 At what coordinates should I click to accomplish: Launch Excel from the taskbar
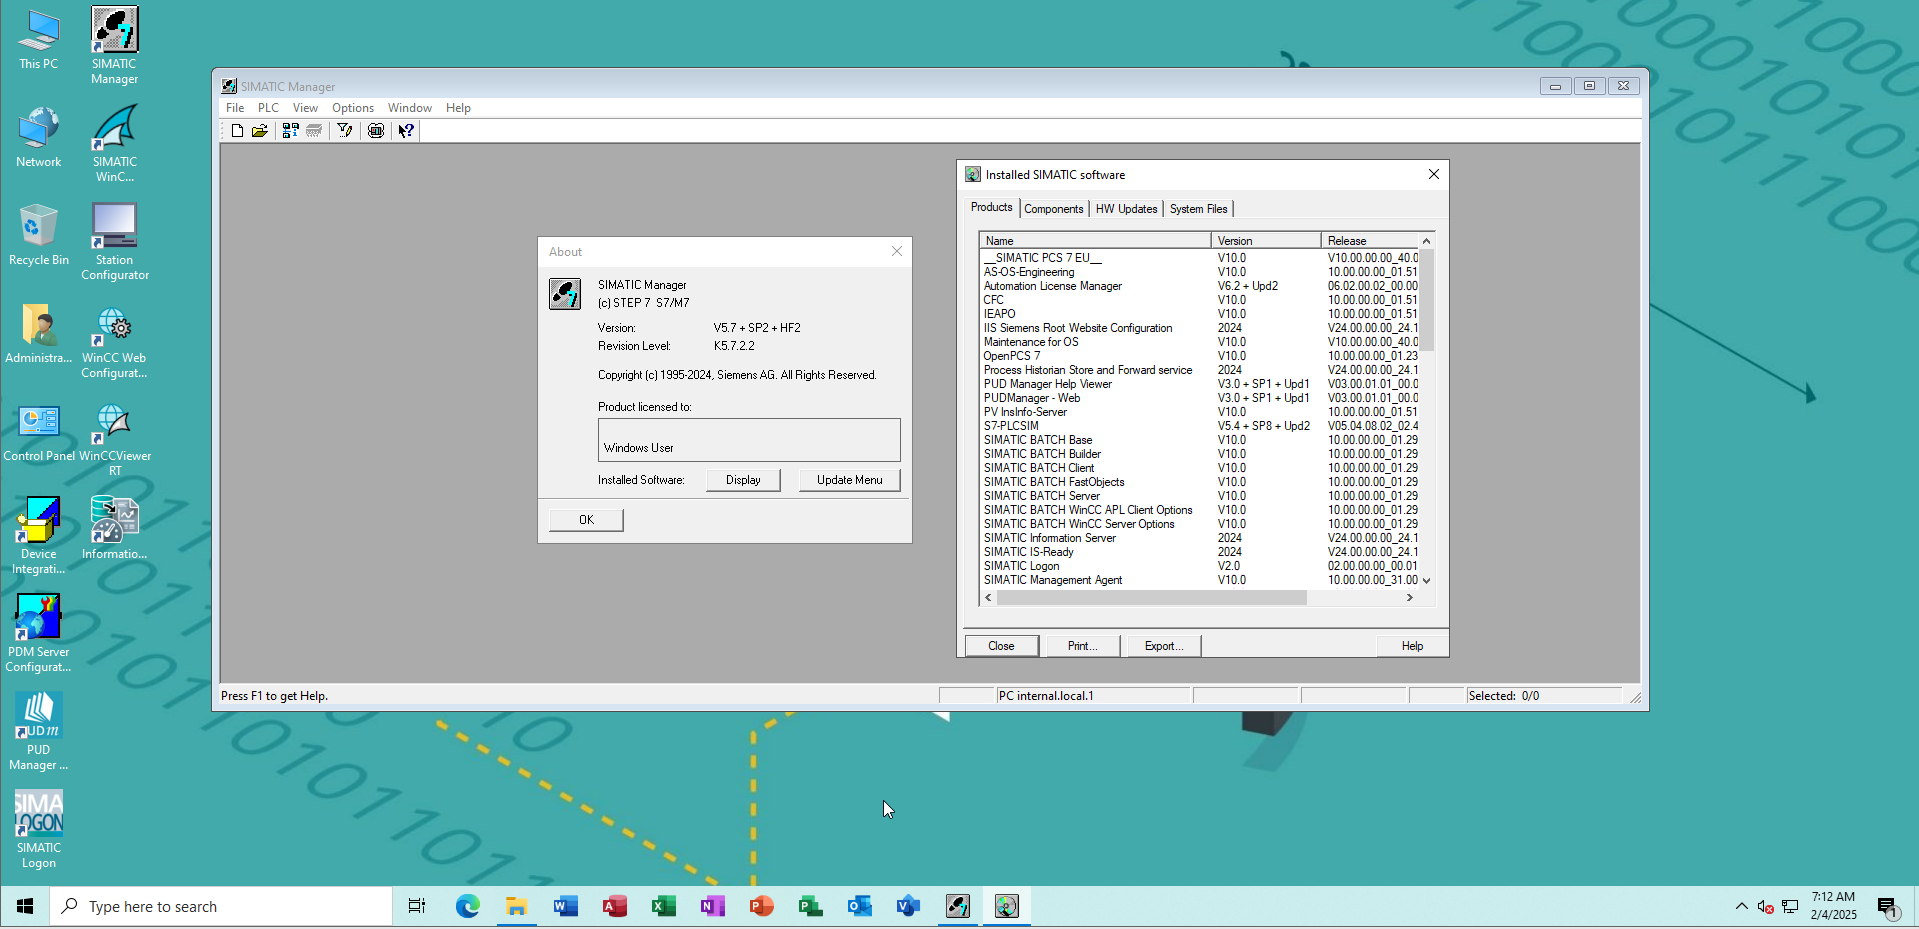point(663,906)
